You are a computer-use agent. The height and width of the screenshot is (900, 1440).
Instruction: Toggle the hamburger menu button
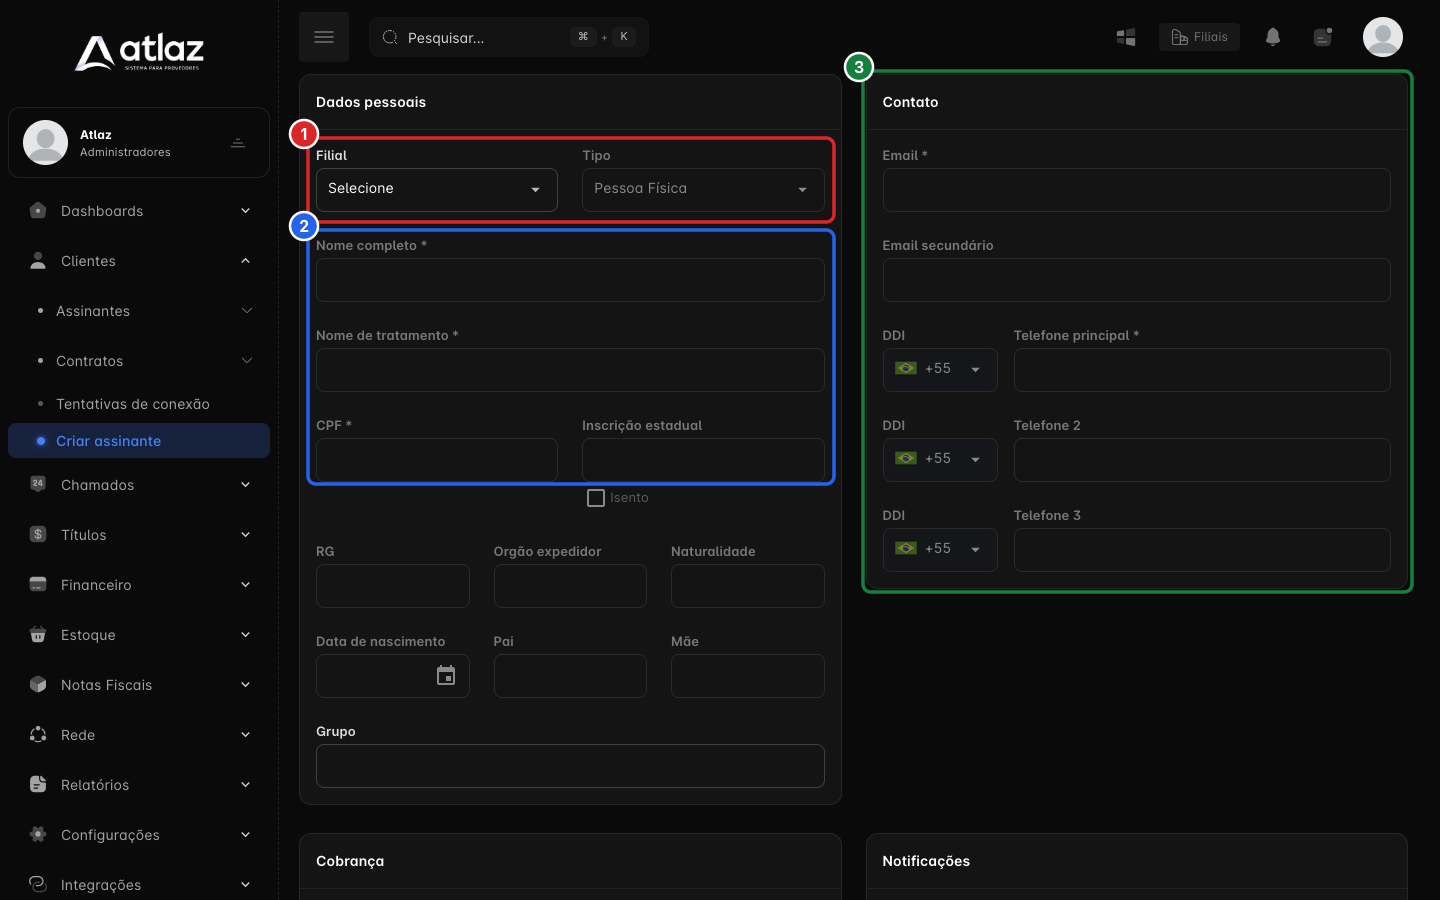click(x=324, y=37)
